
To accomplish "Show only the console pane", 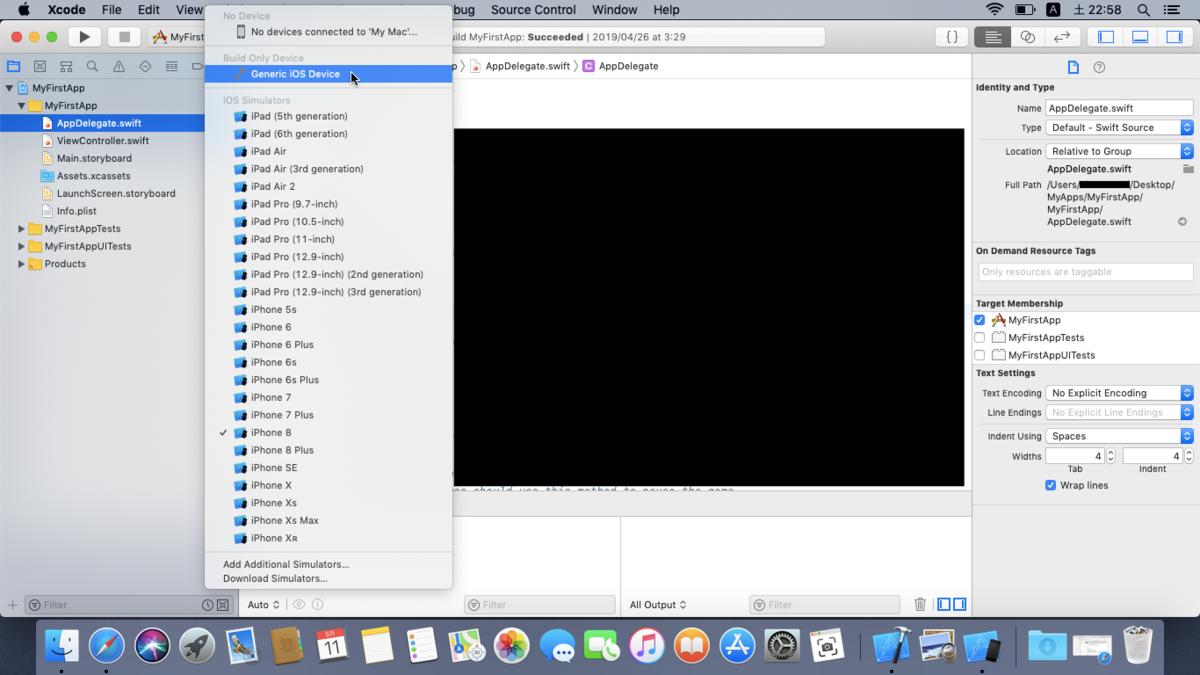I will [x=960, y=604].
